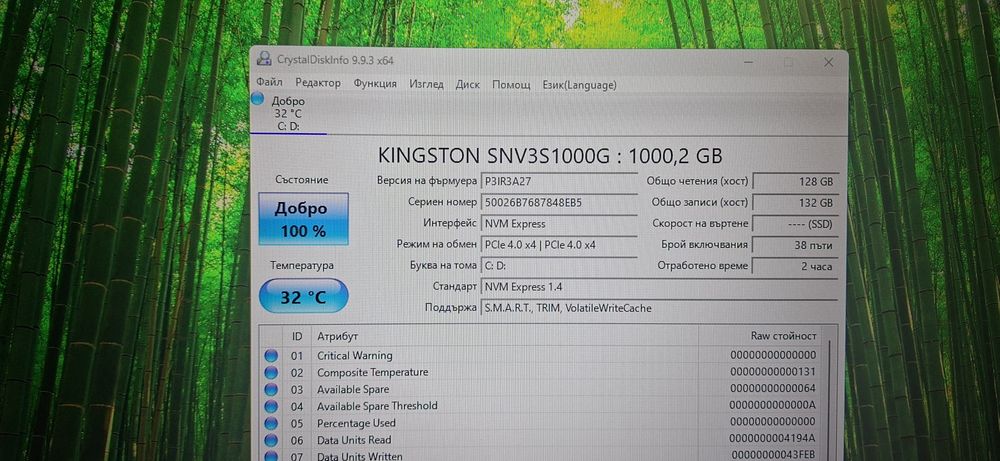
Task: Click the Добро 100 % health status button
Action: point(303,219)
